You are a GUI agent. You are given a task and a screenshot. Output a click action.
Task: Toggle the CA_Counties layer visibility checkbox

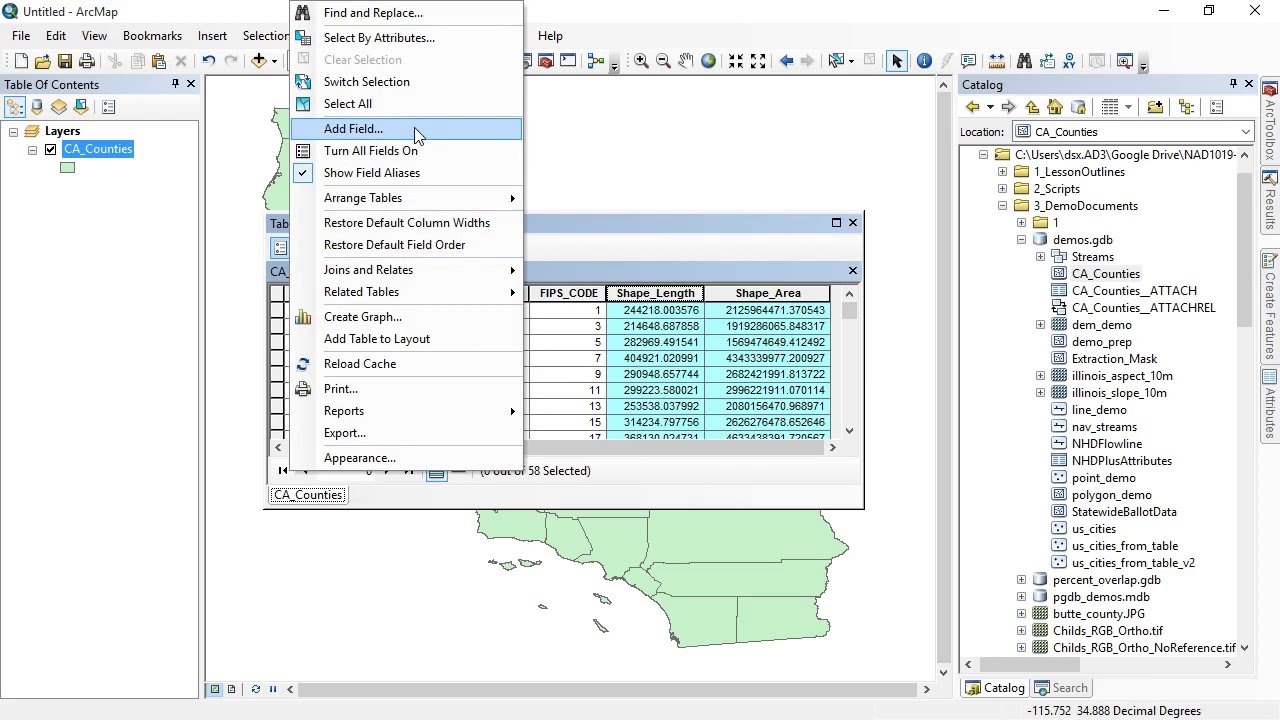tap(50, 149)
